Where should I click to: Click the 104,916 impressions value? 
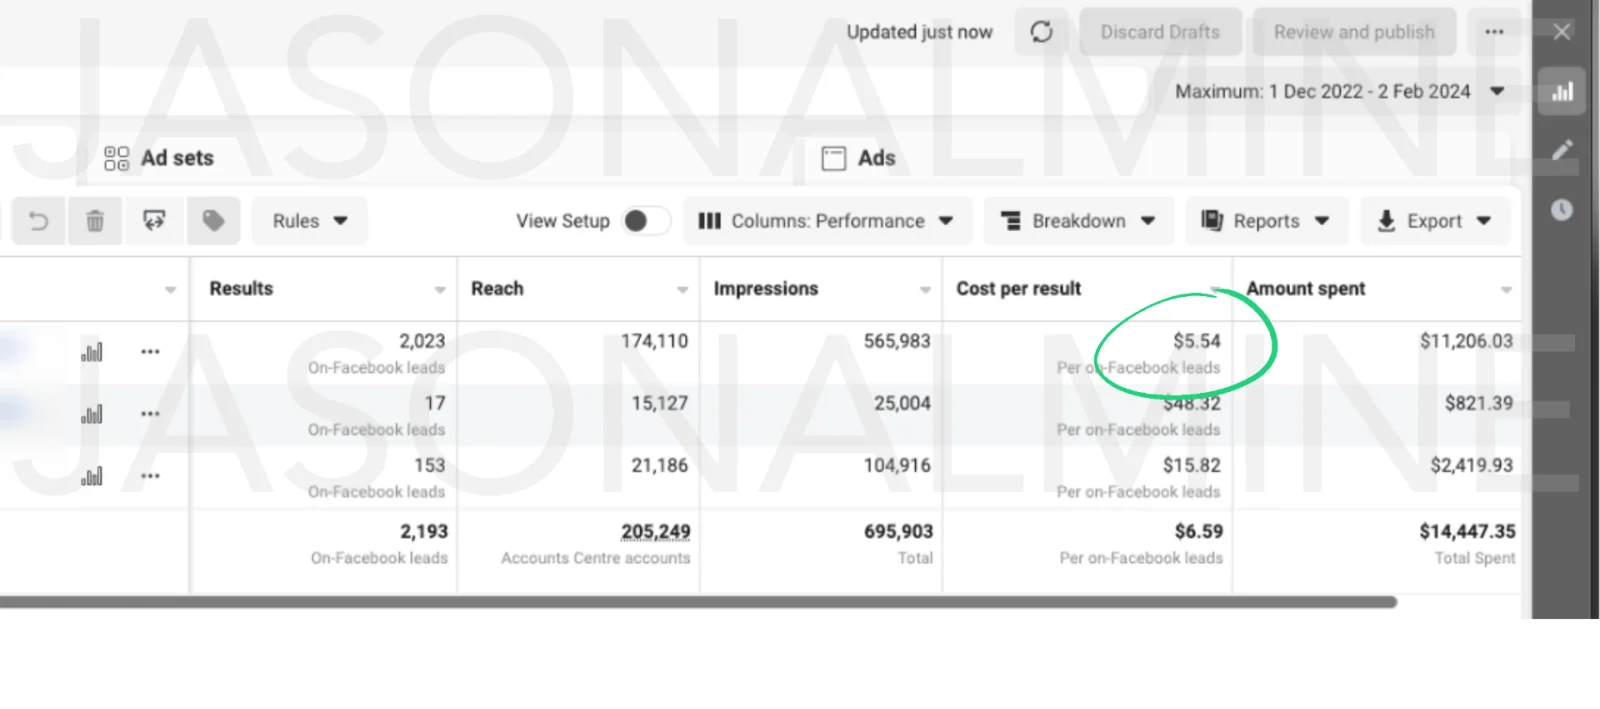pyautogui.click(x=897, y=465)
